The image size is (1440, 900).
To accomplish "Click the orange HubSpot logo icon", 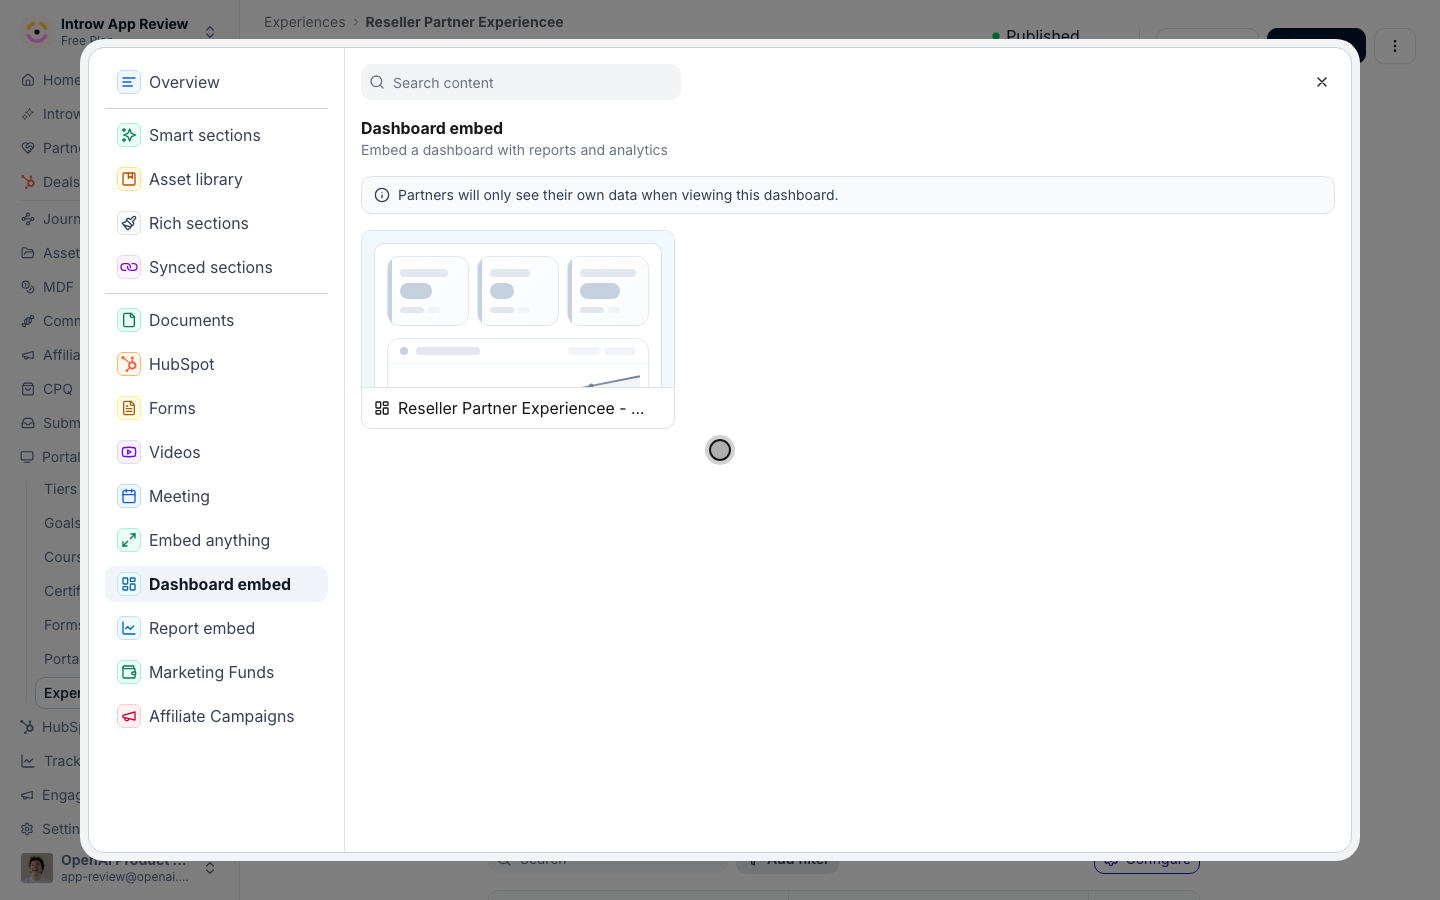I will pos(129,364).
